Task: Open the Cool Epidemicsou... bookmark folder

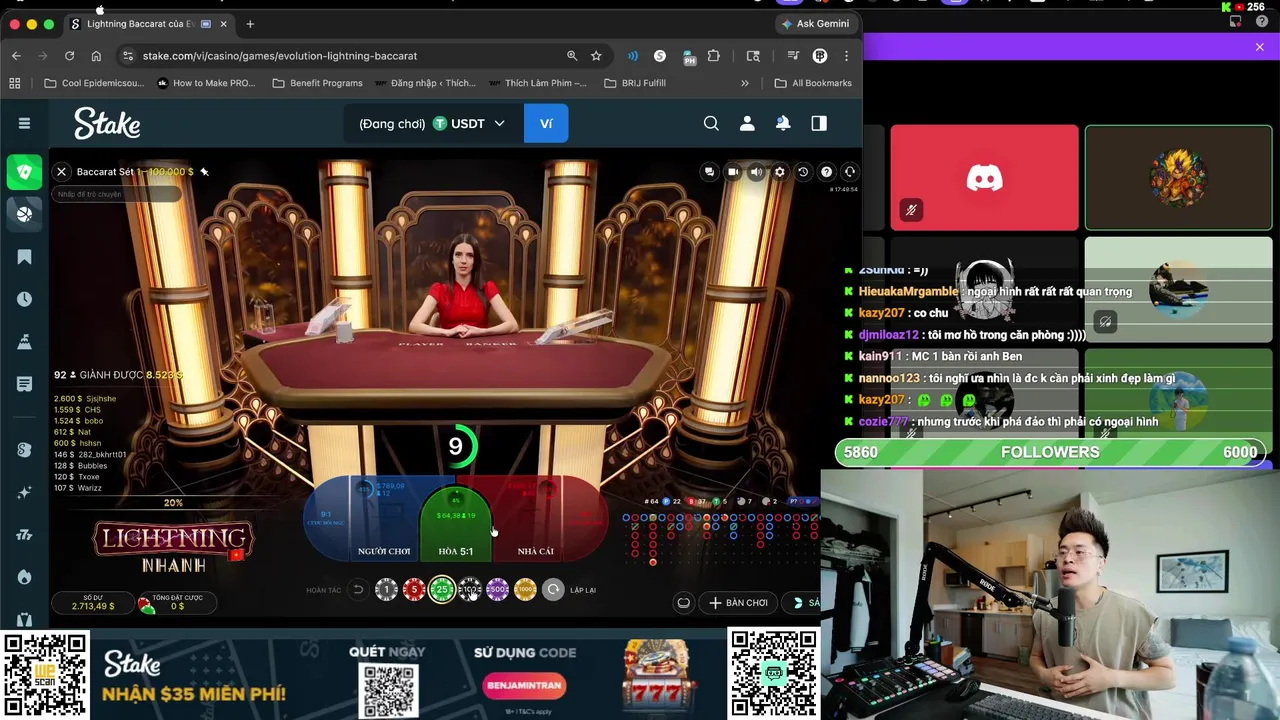Action: 94,83
